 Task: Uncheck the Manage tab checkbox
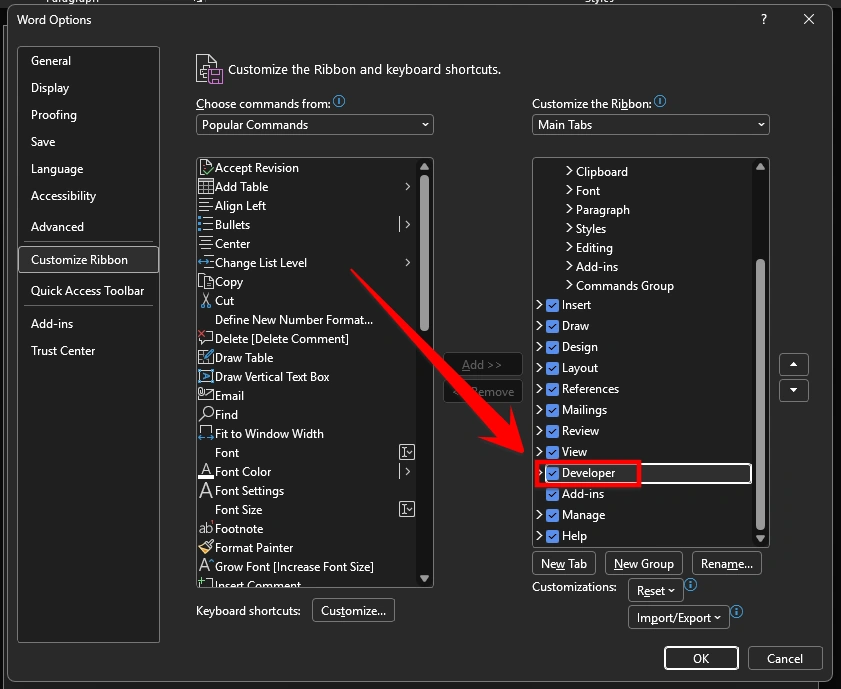coord(552,515)
